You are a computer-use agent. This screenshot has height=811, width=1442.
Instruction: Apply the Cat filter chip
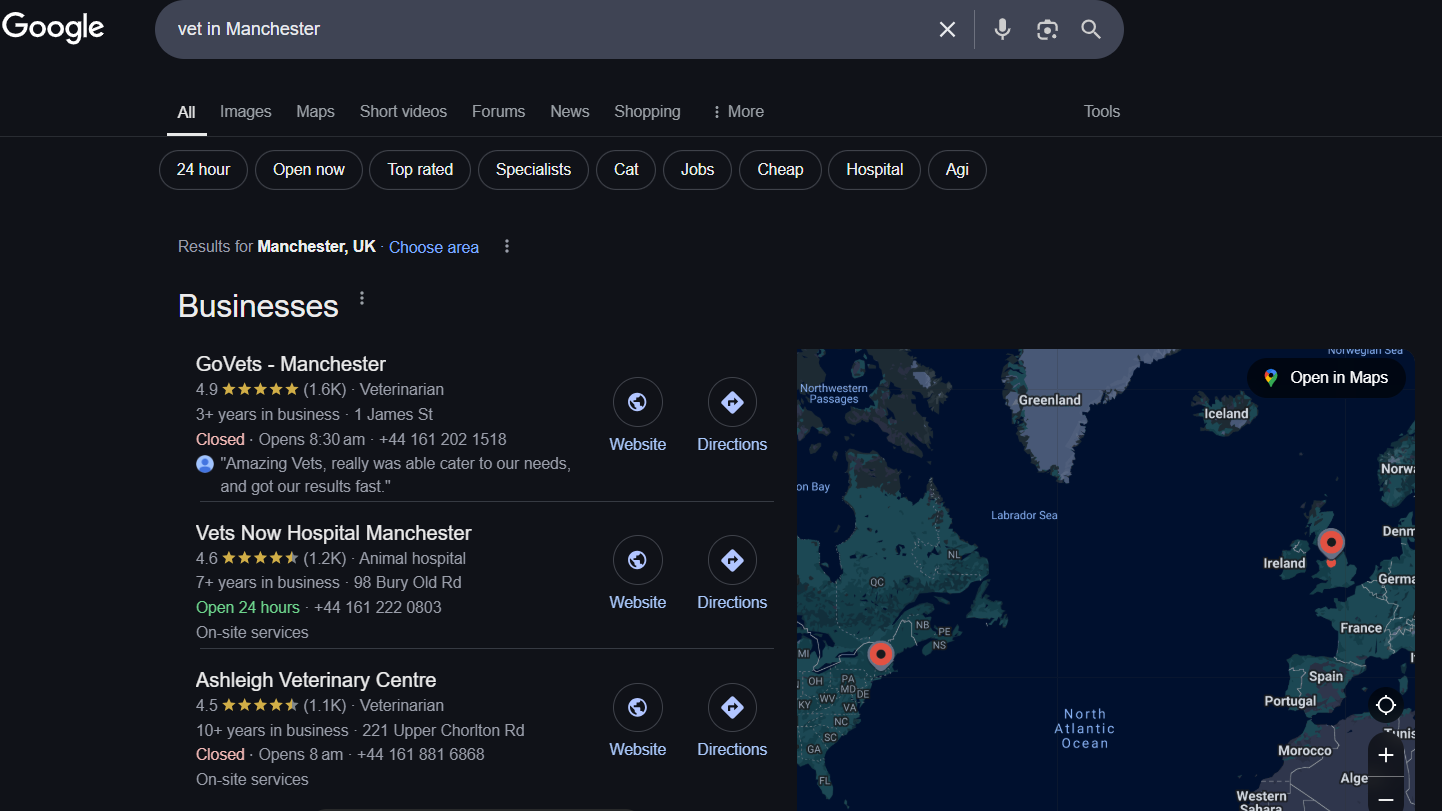(626, 170)
